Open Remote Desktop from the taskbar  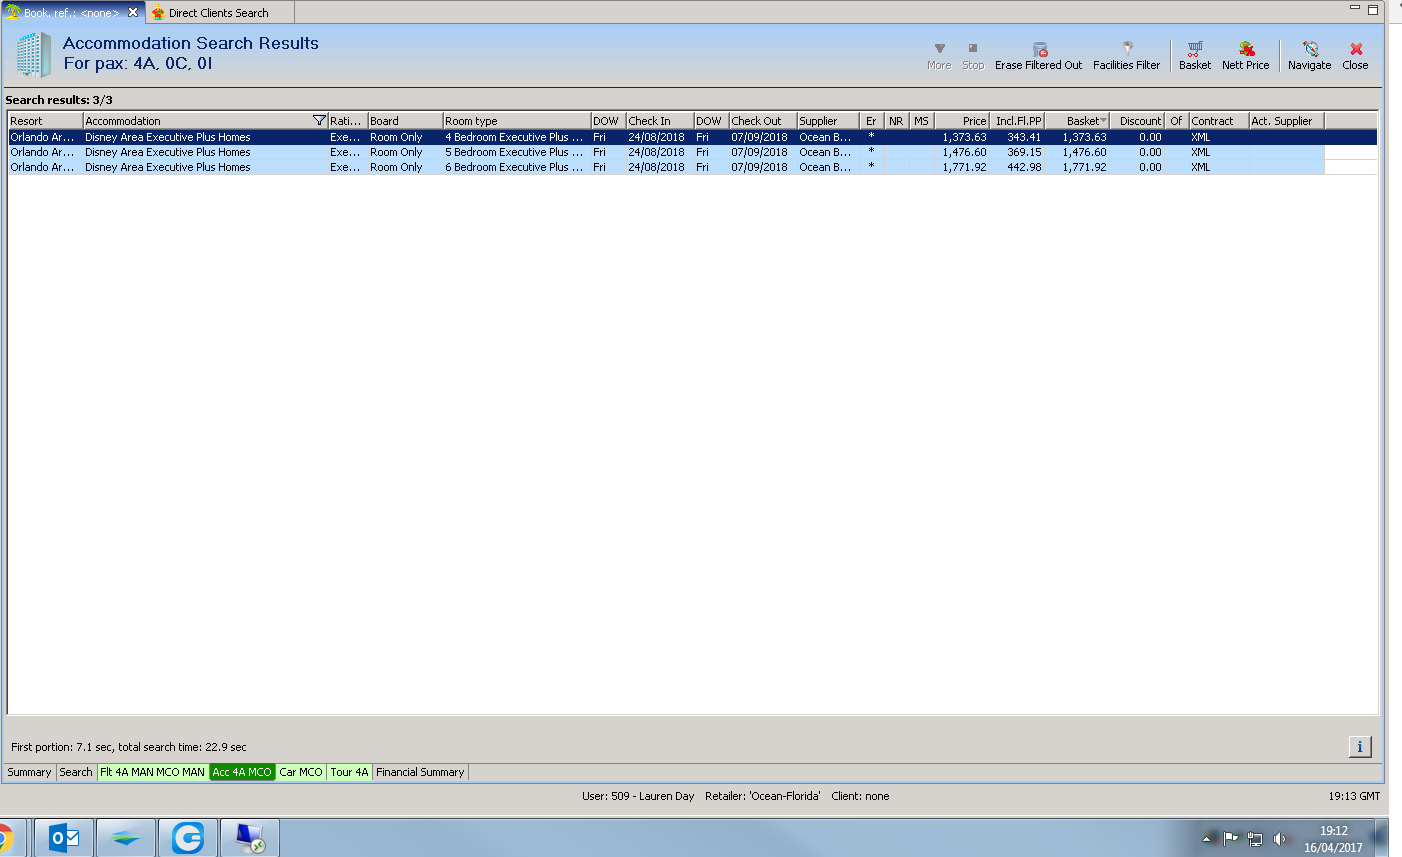(x=250, y=838)
